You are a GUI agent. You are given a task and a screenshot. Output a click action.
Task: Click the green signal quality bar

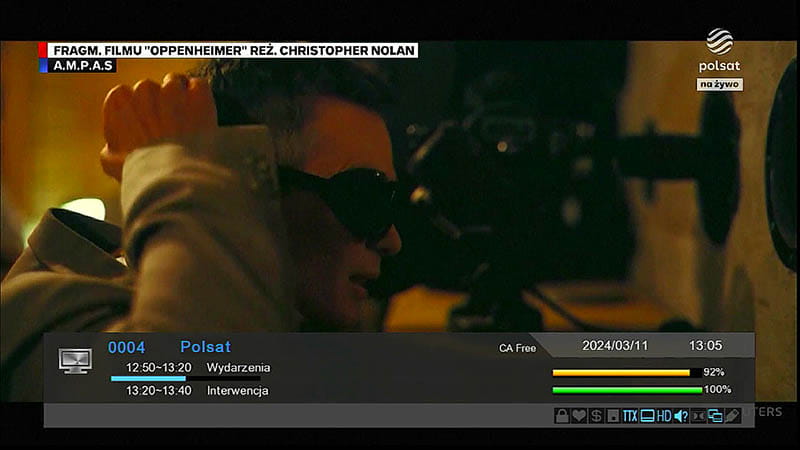(627, 390)
